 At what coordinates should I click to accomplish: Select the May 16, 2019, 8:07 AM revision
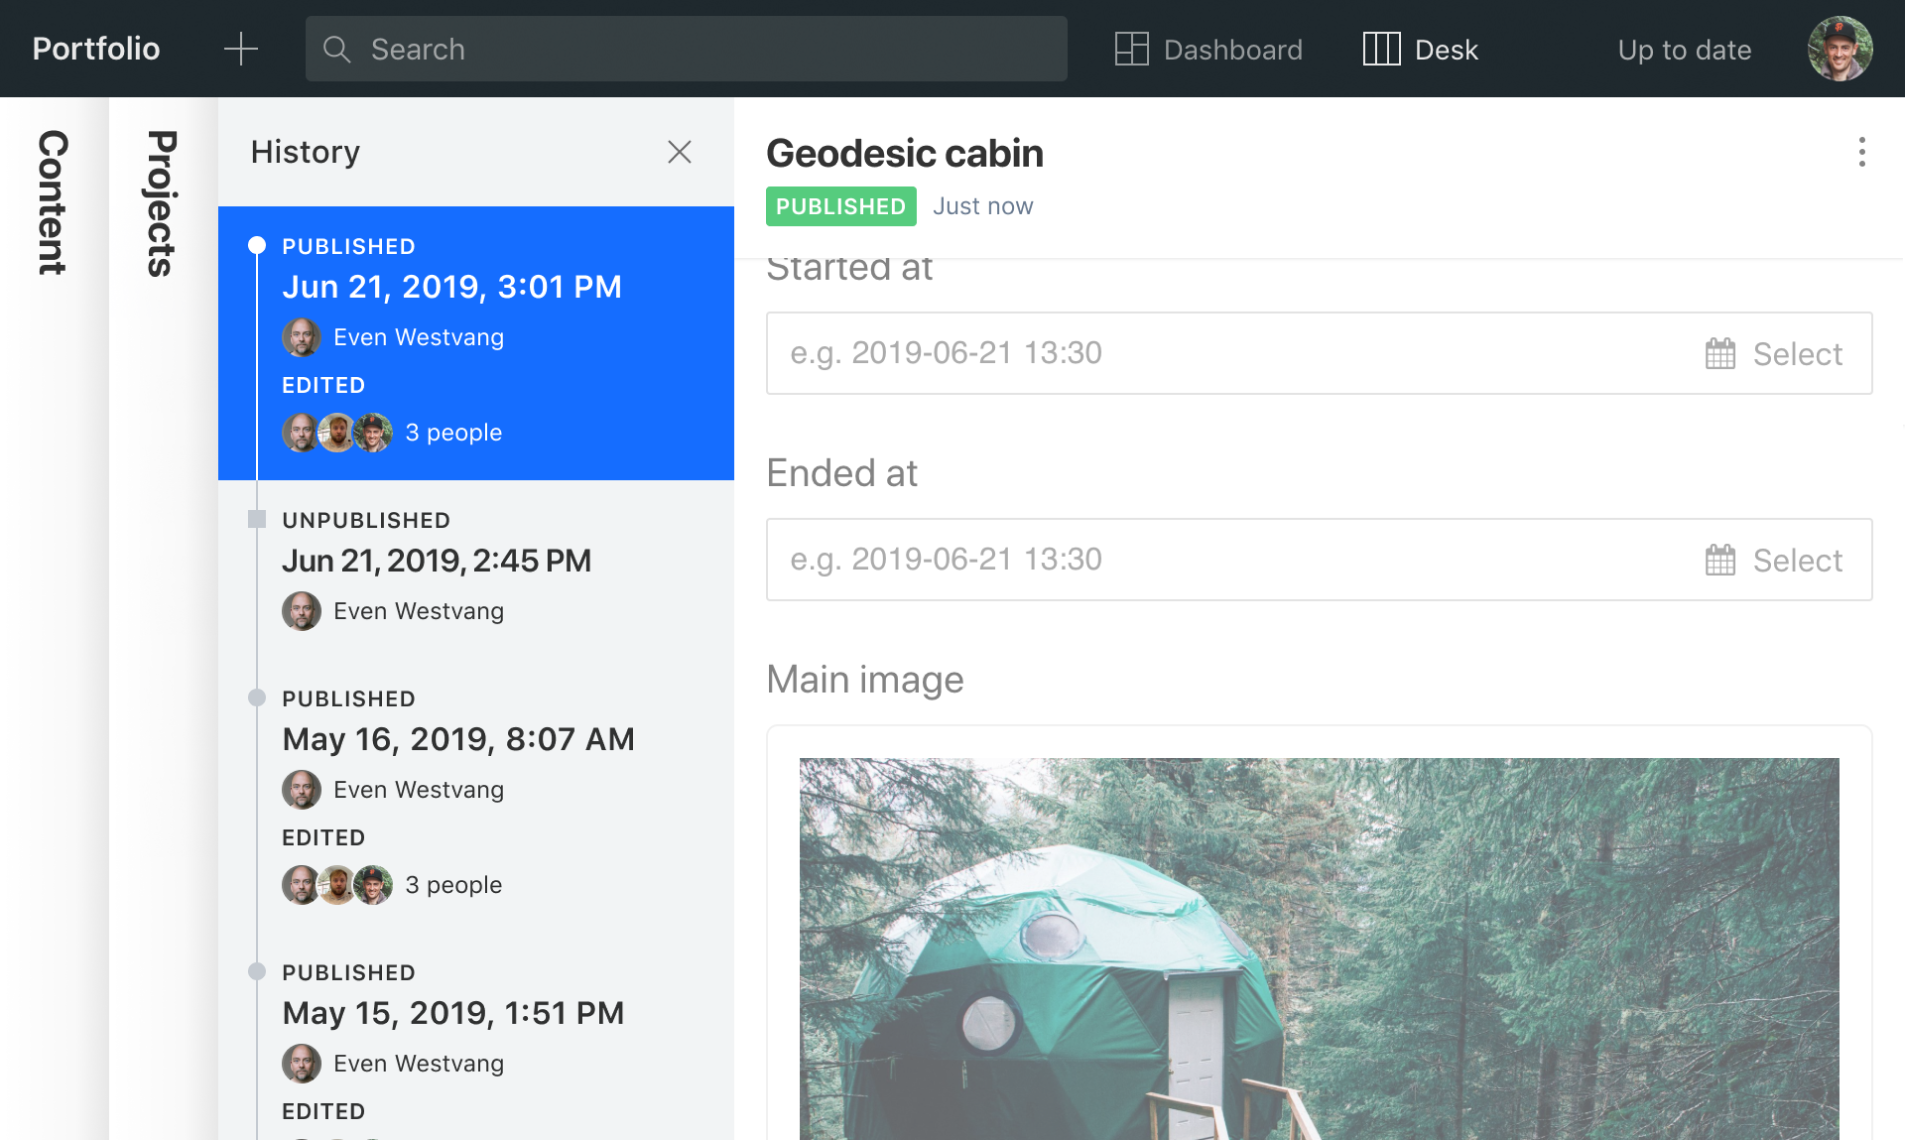(x=476, y=796)
